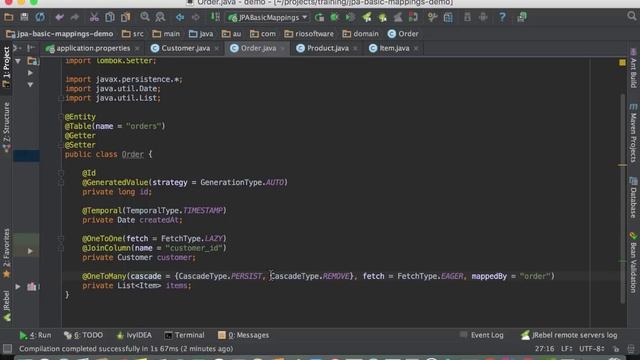Screen dimensions: 640x360
Task: Toggle the Maven Projects side panel
Action: 633,133
